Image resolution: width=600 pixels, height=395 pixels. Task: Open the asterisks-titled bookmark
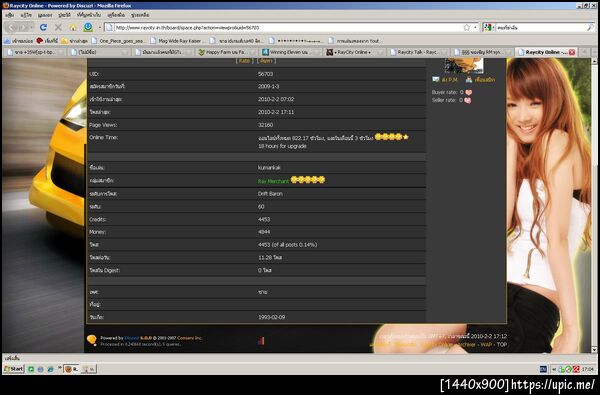295,40
